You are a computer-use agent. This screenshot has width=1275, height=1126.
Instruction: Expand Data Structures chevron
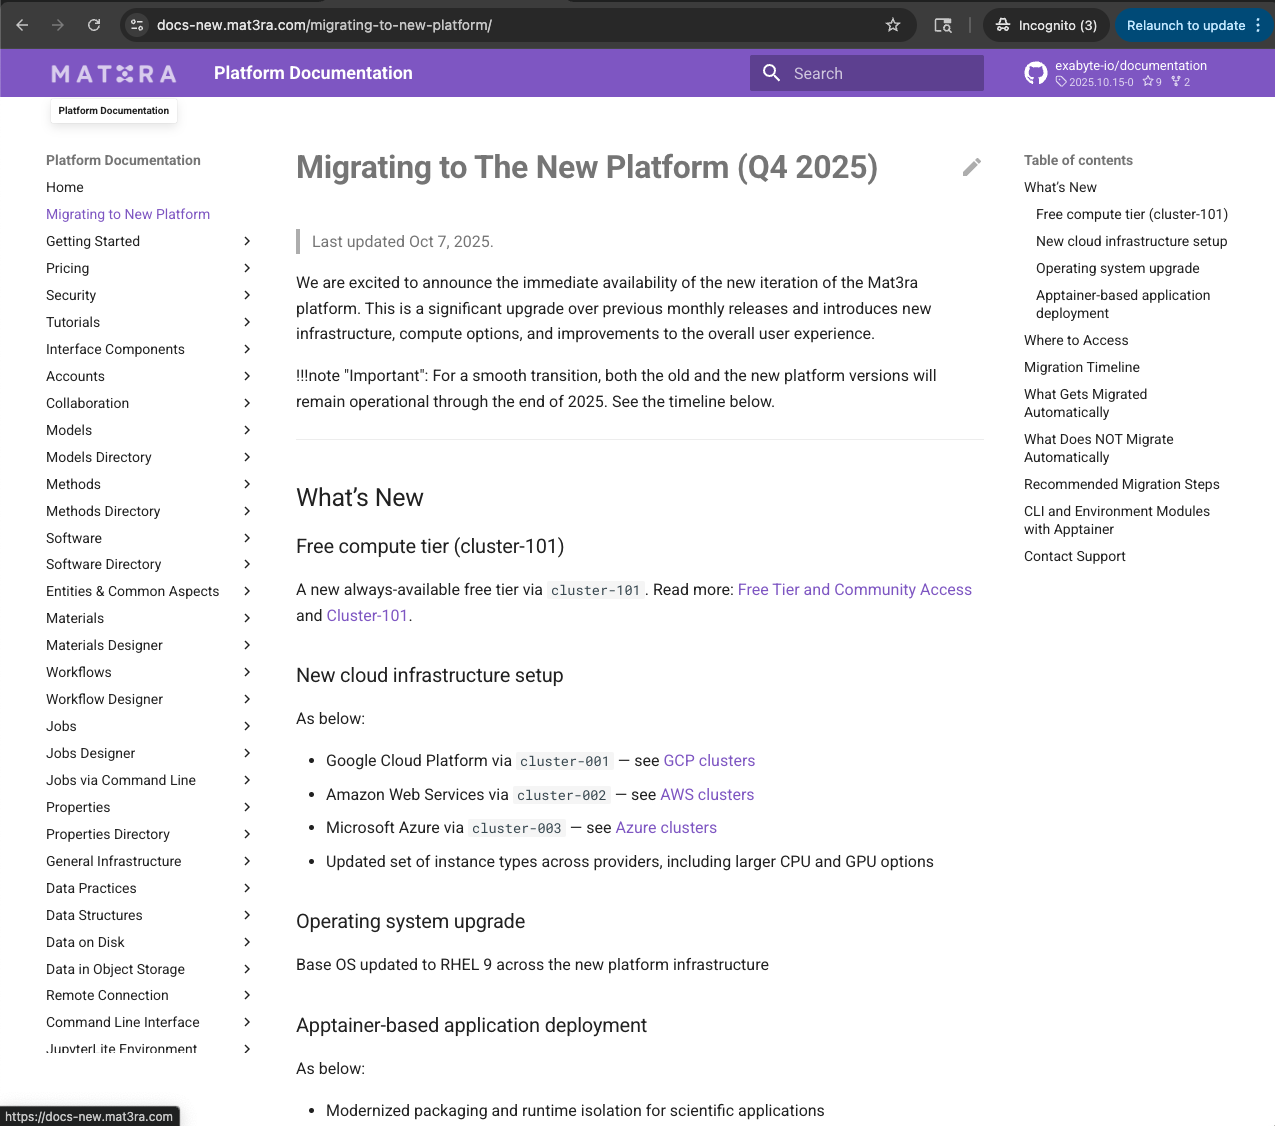pyautogui.click(x=247, y=915)
